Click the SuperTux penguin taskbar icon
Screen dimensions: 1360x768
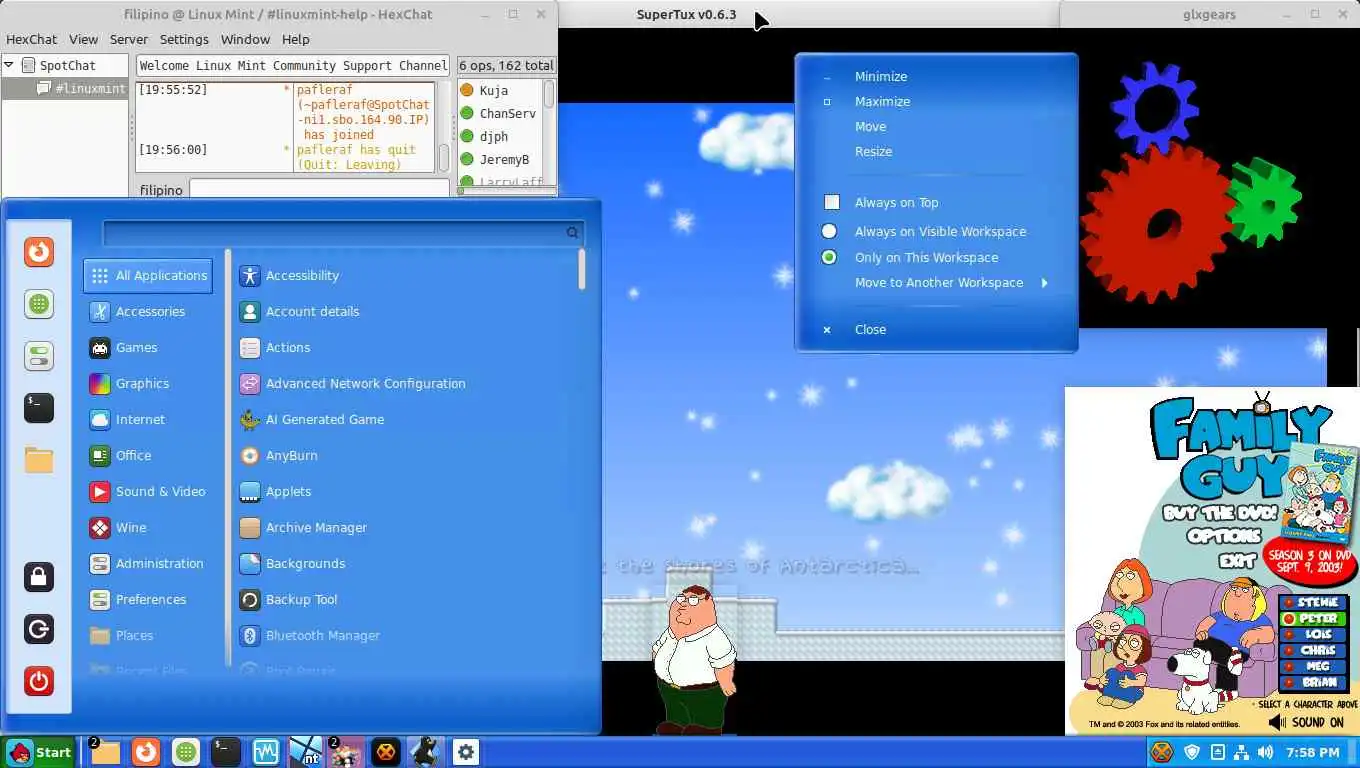click(x=426, y=752)
